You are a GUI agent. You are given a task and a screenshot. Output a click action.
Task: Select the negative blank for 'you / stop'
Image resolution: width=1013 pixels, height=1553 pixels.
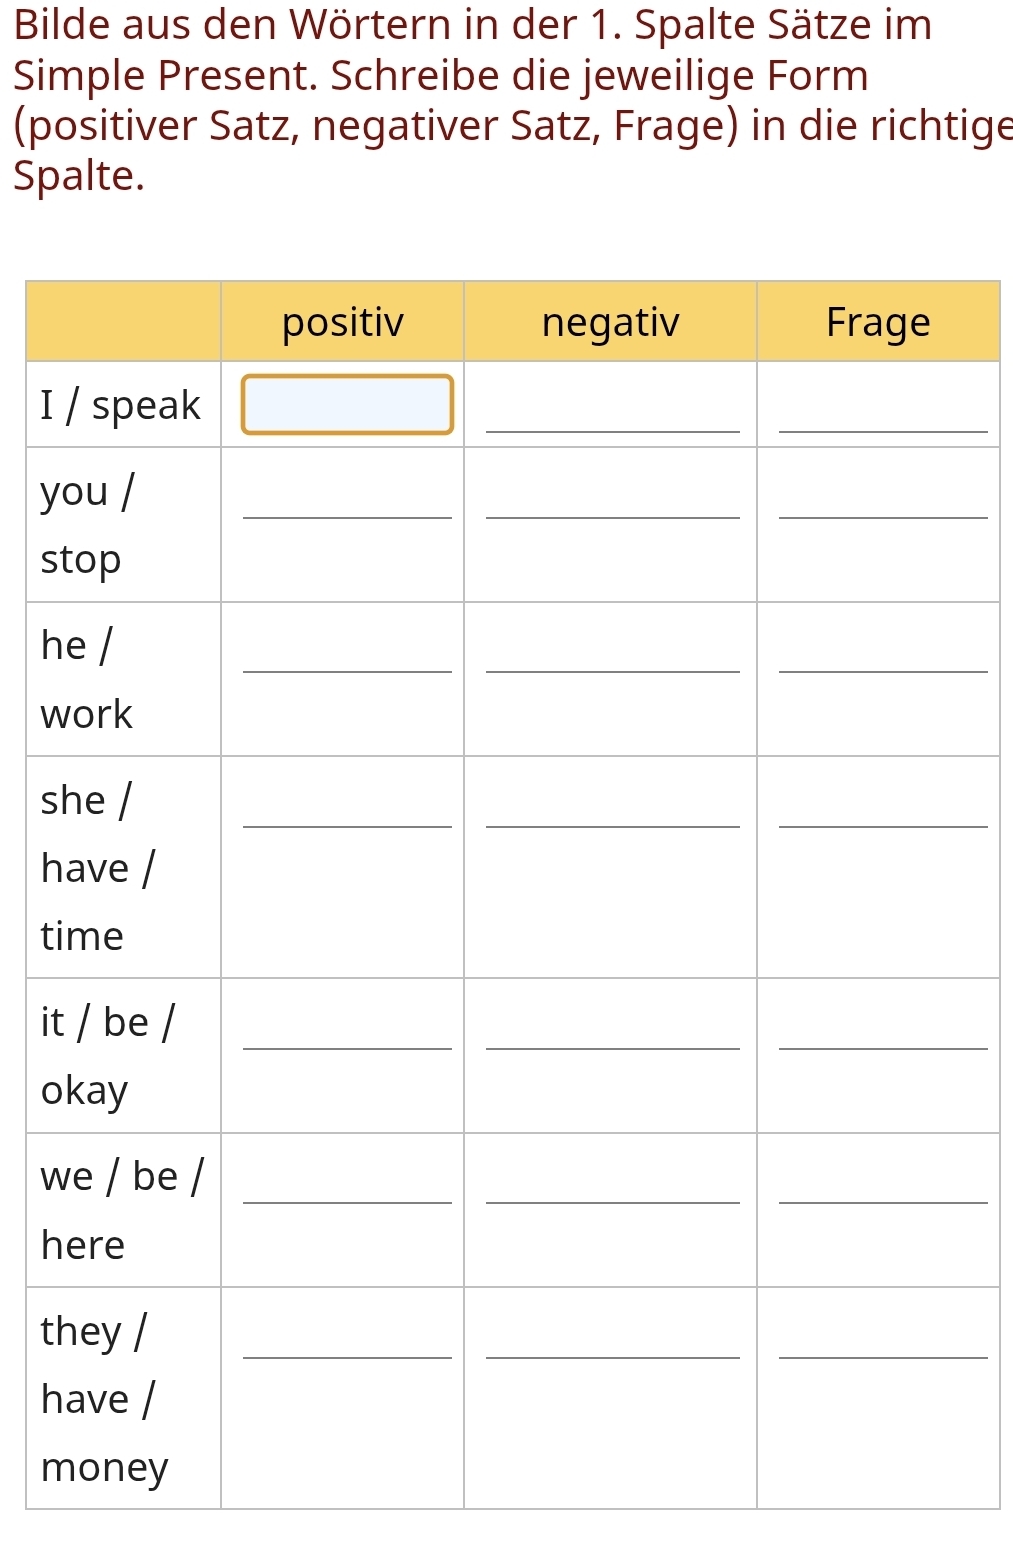point(612,491)
